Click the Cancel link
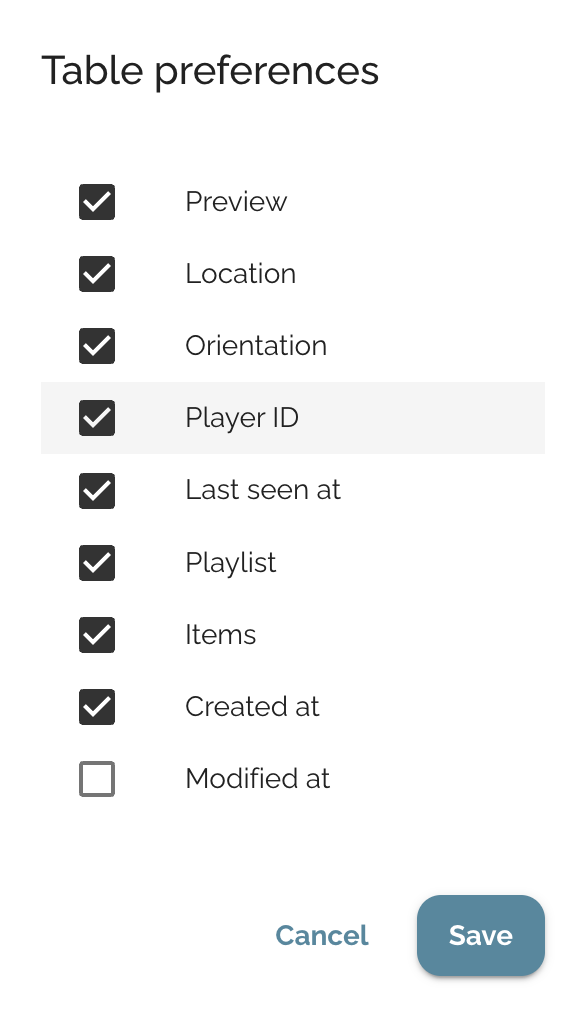The image size is (578, 1012). click(322, 936)
